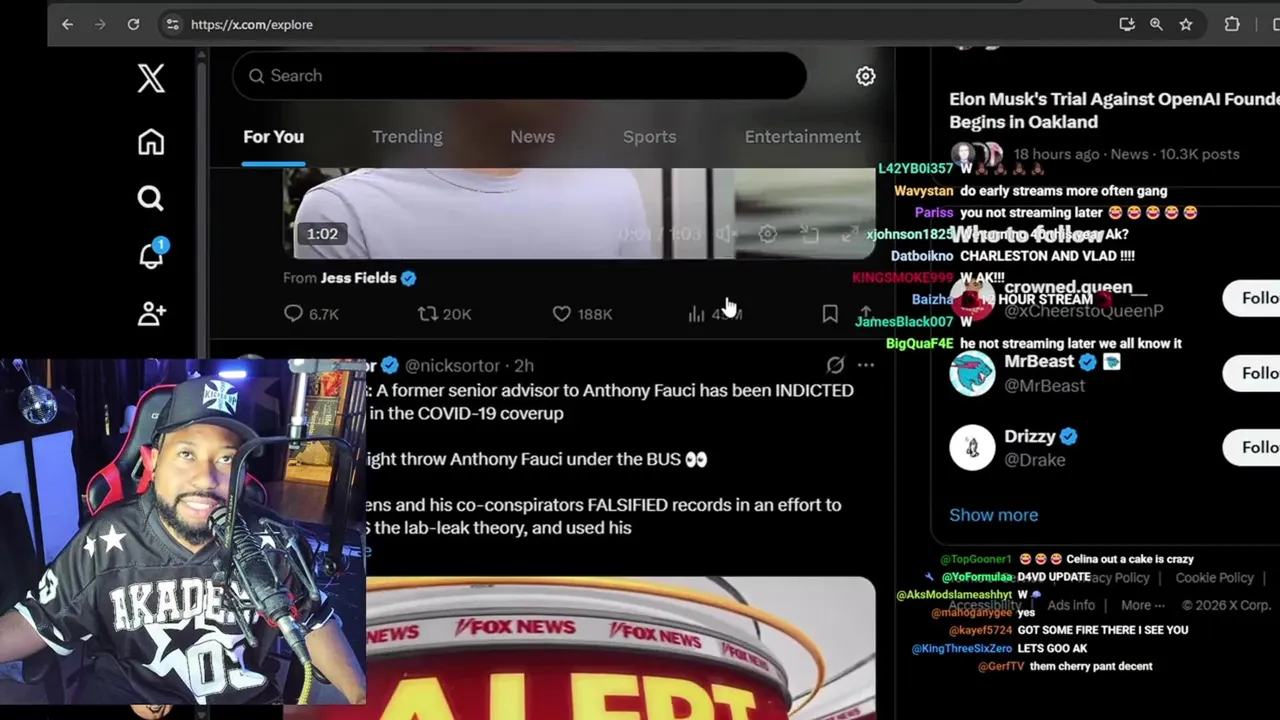Bookmark page with the star icon
Image resolution: width=1280 pixels, height=720 pixels.
click(1186, 24)
